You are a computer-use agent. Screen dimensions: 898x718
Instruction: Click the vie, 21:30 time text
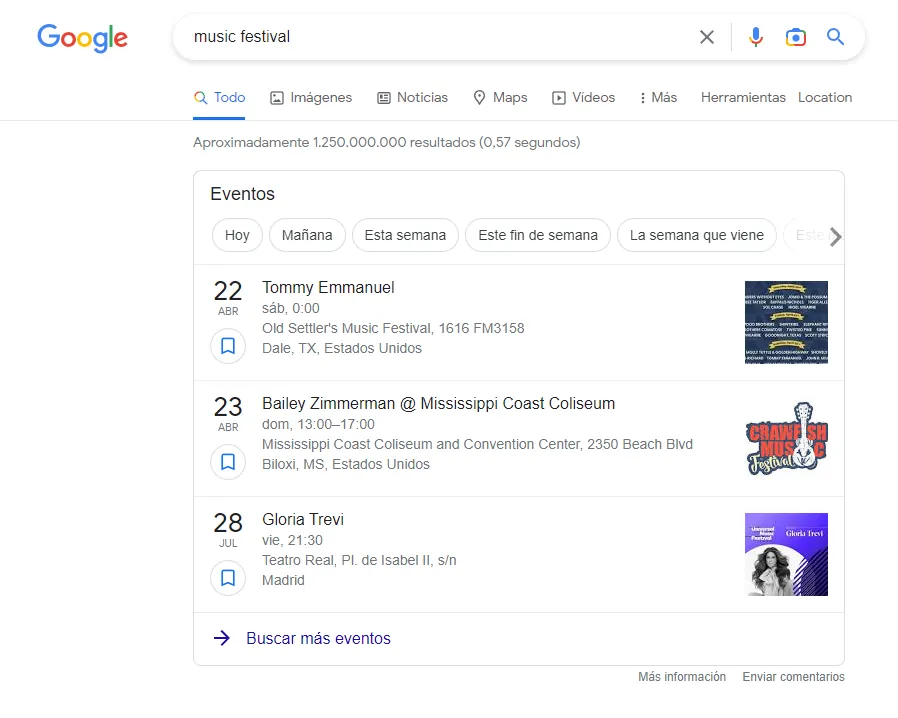[293, 540]
